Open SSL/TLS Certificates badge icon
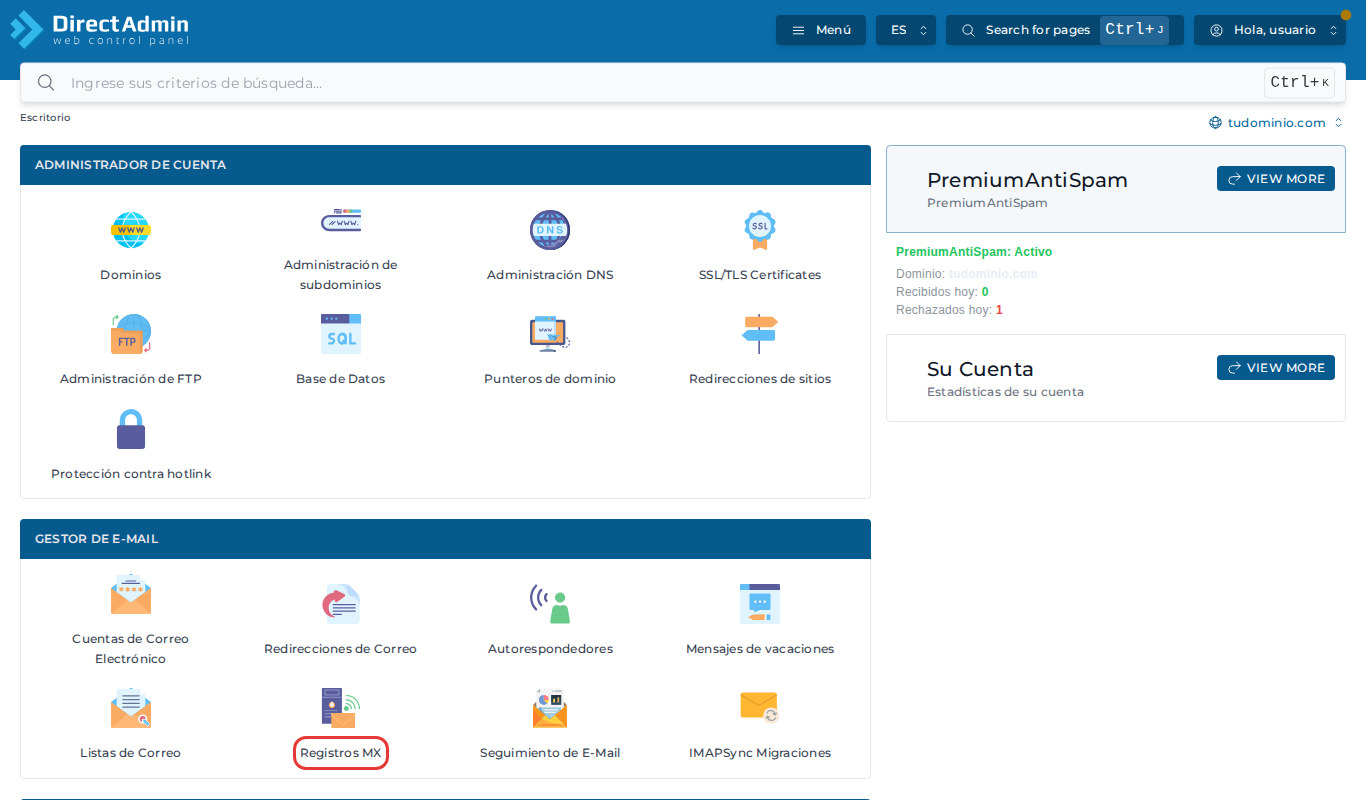The width and height of the screenshot is (1366, 800). coord(760,230)
